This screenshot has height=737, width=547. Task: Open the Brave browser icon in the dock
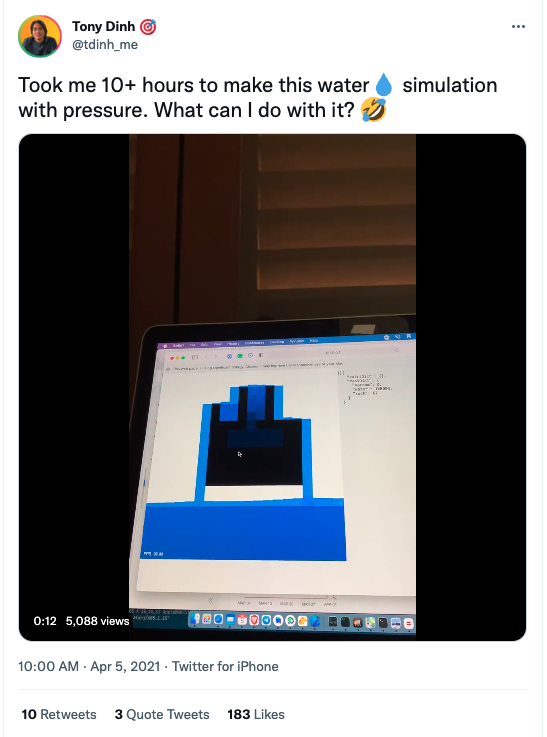pos(254,620)
